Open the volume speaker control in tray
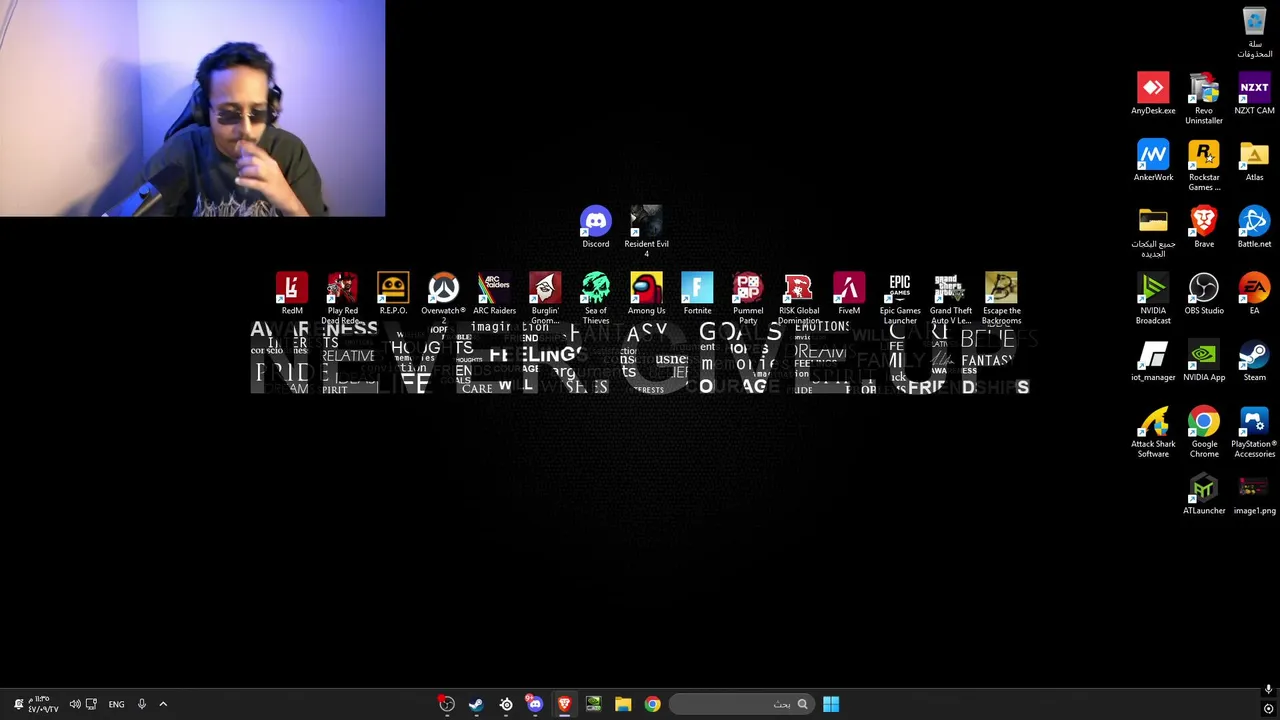 [x=74, y=704]
